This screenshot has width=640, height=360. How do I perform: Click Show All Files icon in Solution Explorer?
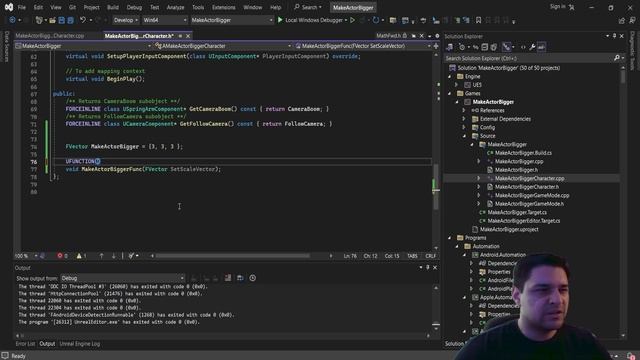pyautogui.click(x=493, y=47)
